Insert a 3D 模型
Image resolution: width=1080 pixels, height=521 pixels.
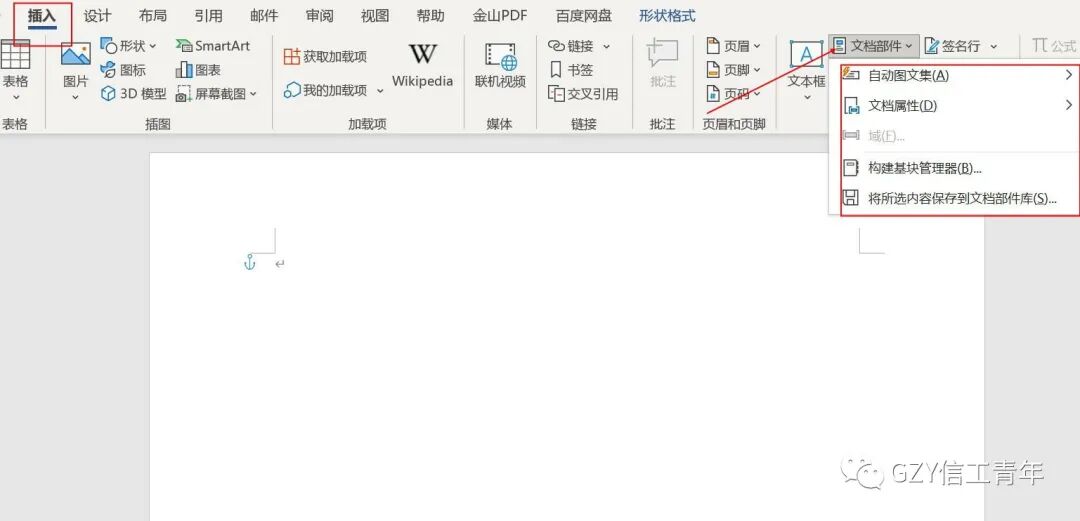coord(134,94)
